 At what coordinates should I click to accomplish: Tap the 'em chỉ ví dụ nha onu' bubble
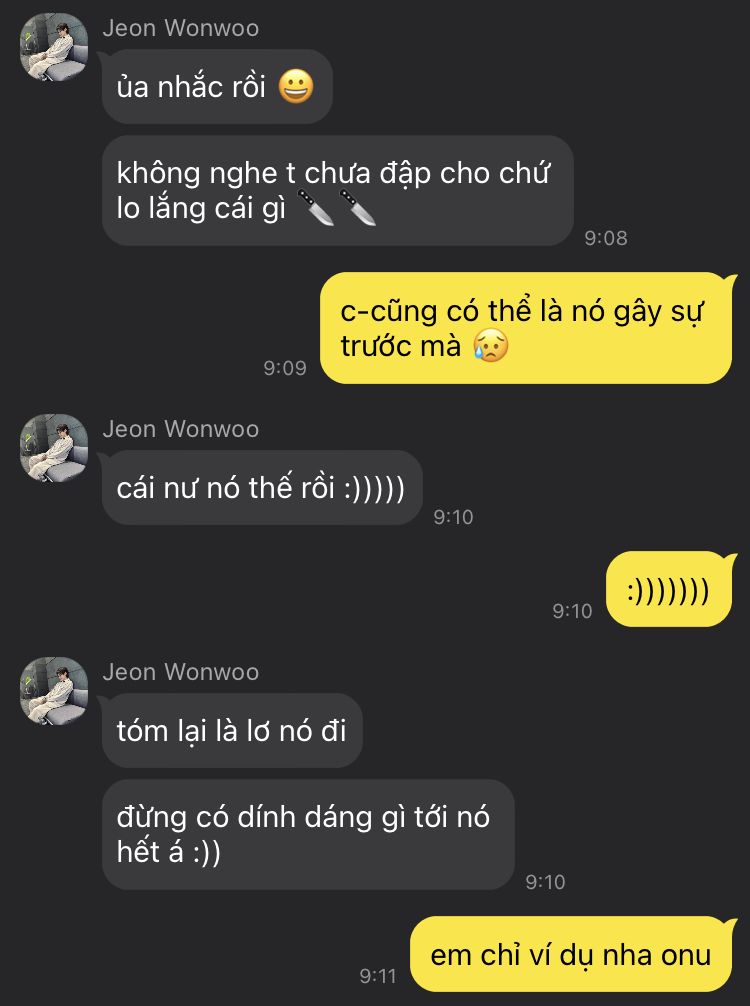click(x=572, y=954)
